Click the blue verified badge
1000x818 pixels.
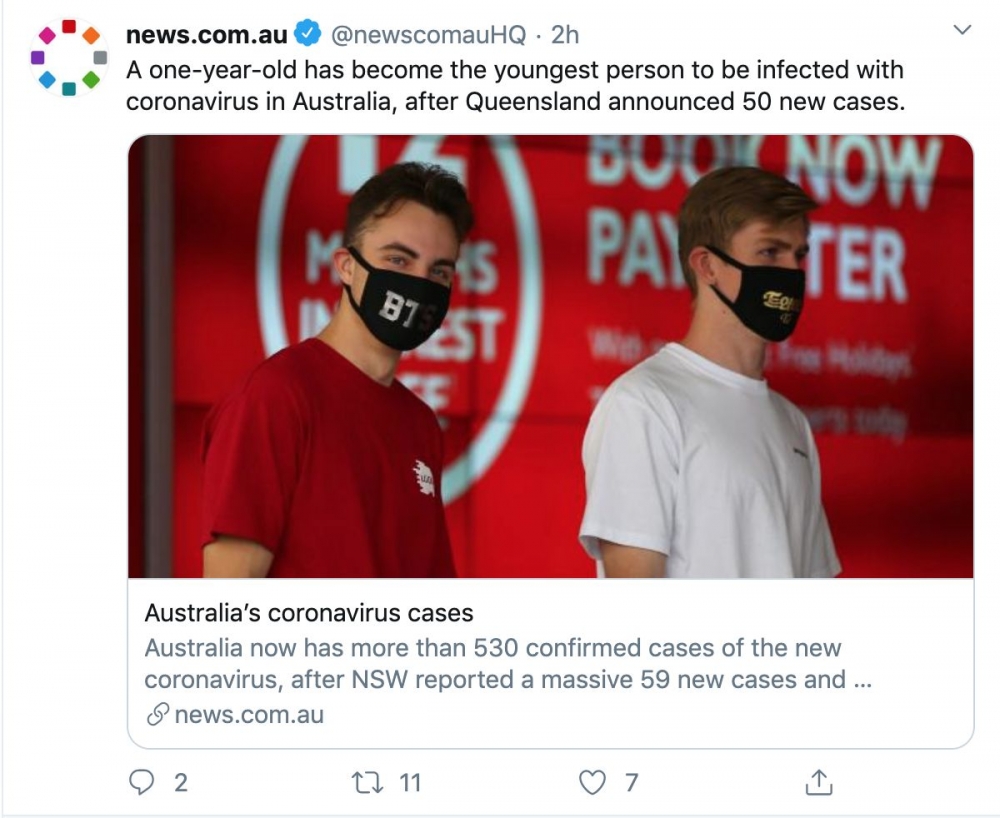[307, 35]
